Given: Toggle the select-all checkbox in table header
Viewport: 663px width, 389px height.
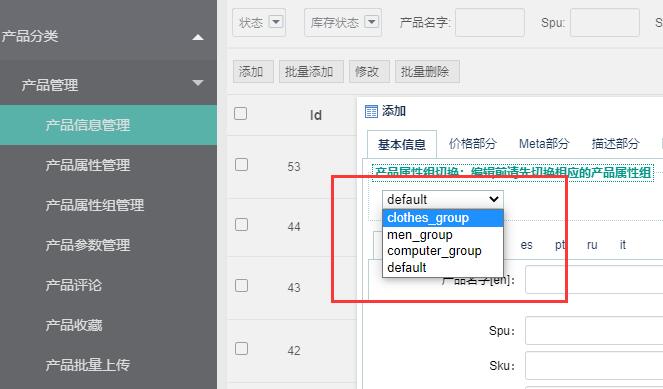Looking at the screenshot, I should [x=241, y=113].
